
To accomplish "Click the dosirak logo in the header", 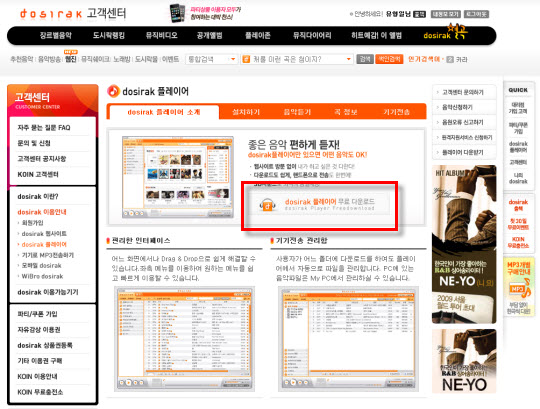I will [51, 14].
